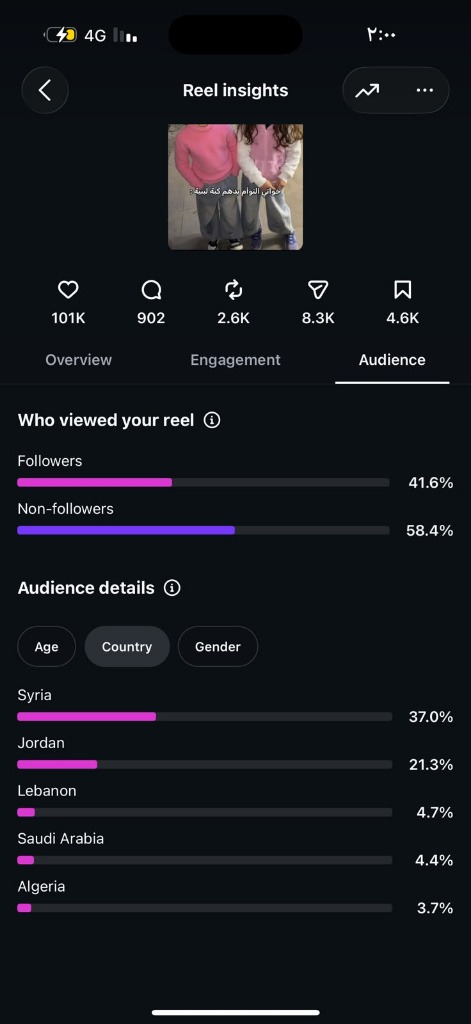The height and width of the screenshot is (1024, 471).
Task: Switch to the Engagement tab
Action: [235, 360]
